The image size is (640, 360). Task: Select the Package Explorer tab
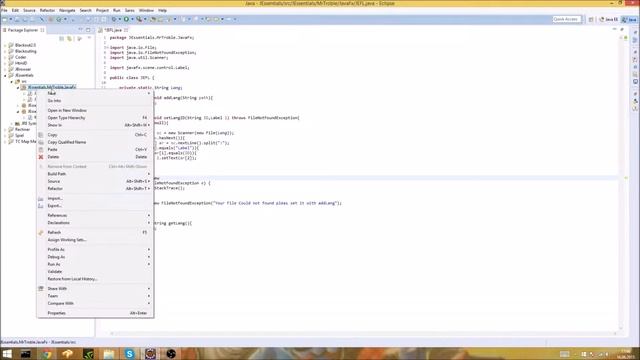coord(23,30)
